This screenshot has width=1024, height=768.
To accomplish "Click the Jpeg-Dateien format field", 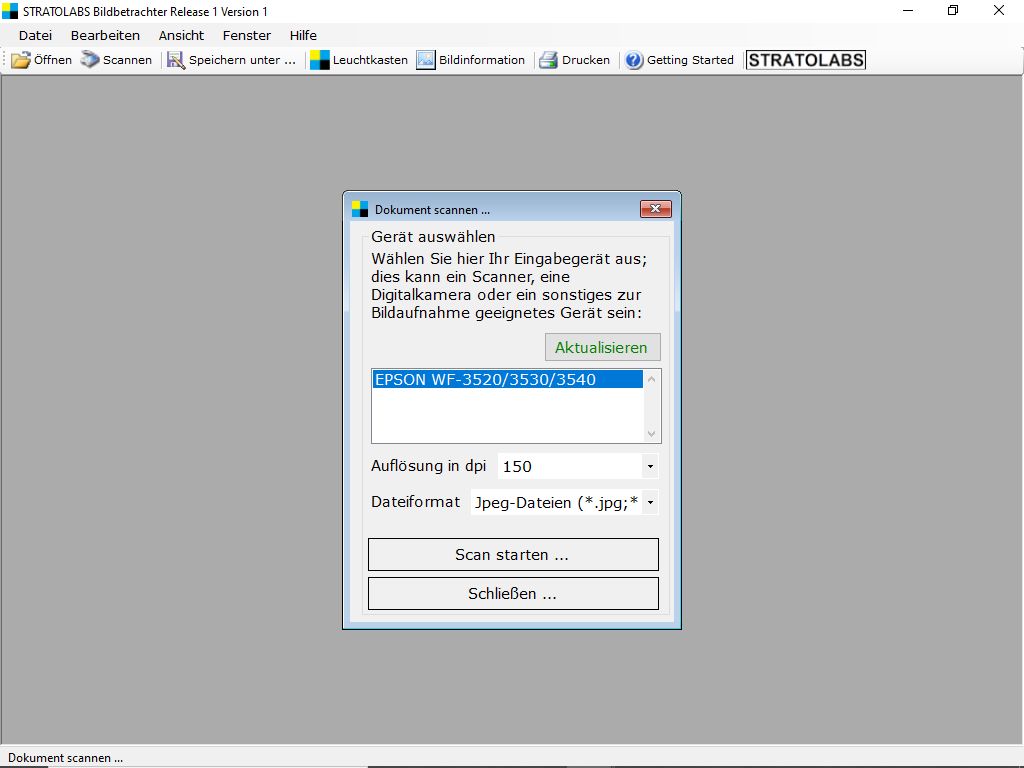I will point(556,503).
